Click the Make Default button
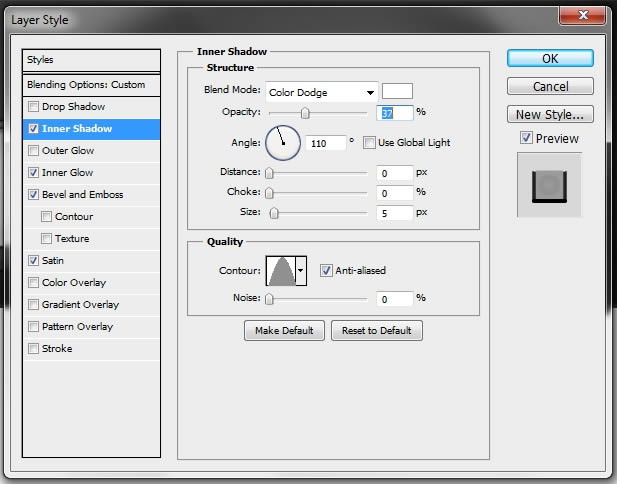Viewport: 617px width, 484px height. click(x=284, y=331)
